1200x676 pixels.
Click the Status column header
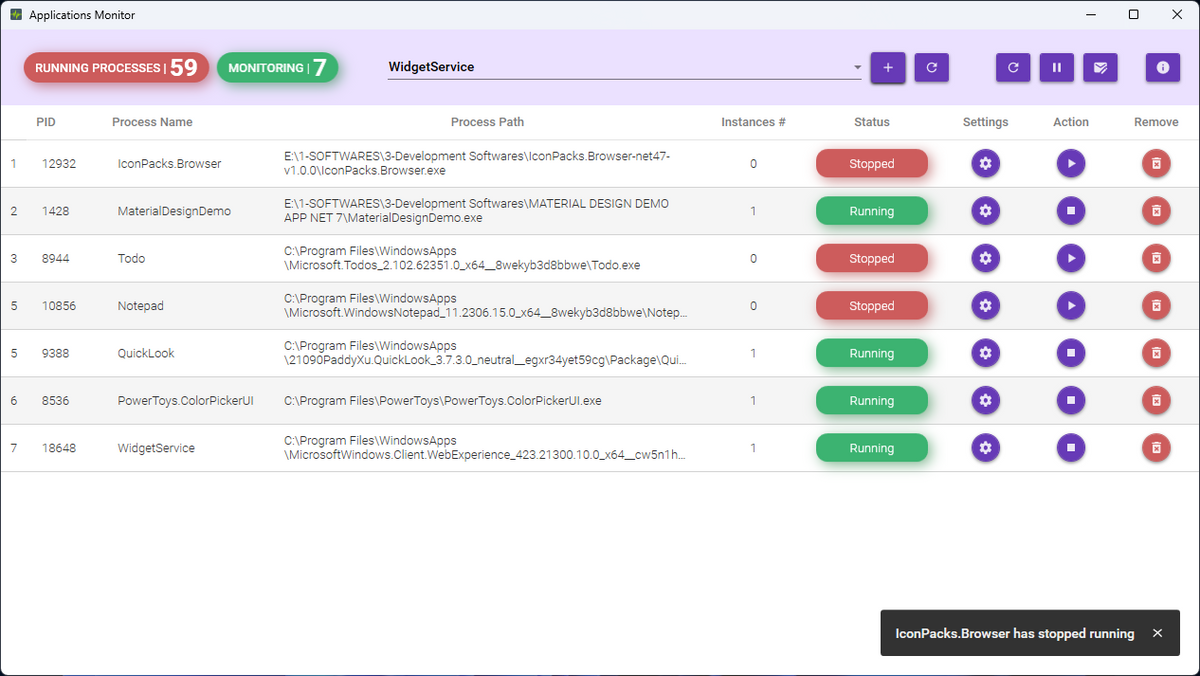(871, 122)
